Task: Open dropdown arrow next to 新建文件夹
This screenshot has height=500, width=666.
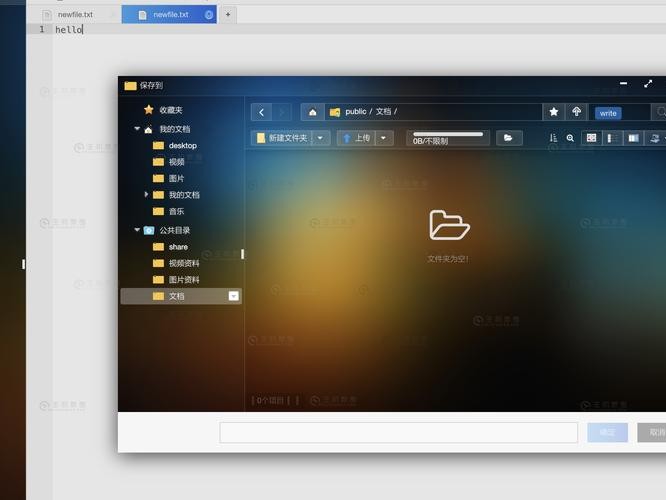Action: pos(321,138)
